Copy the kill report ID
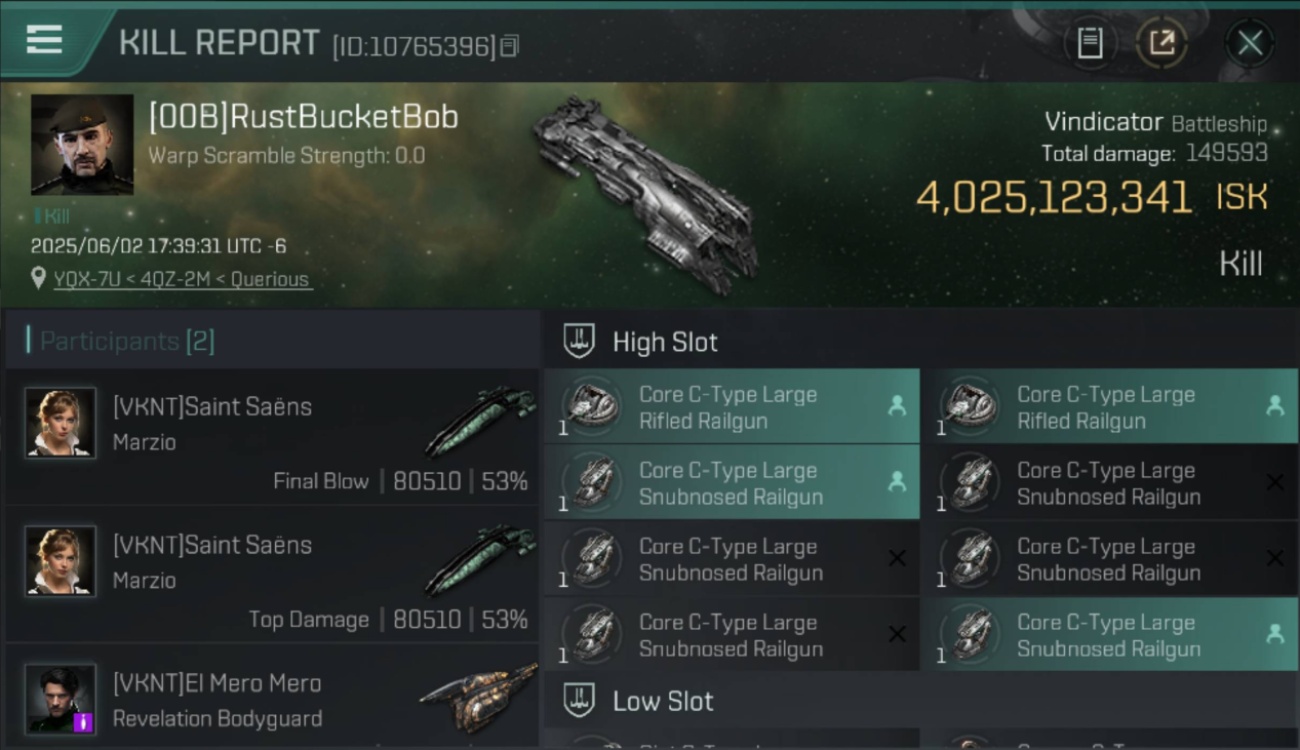This screenshot has width=1300, height=750. click(509, 46)
